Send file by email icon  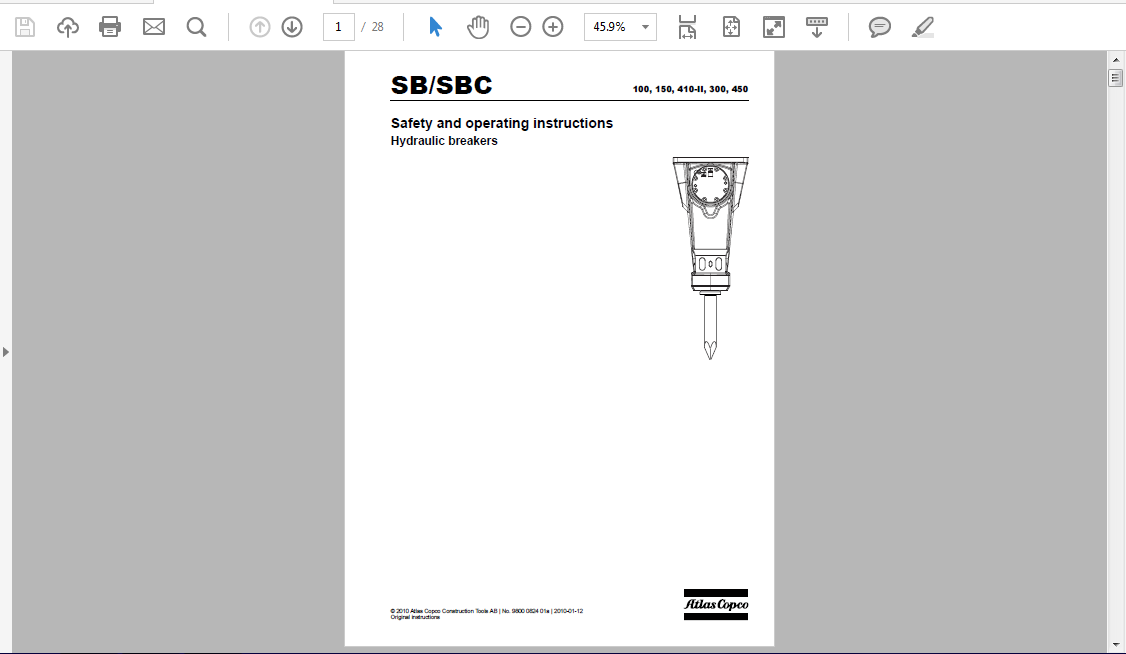154,27
